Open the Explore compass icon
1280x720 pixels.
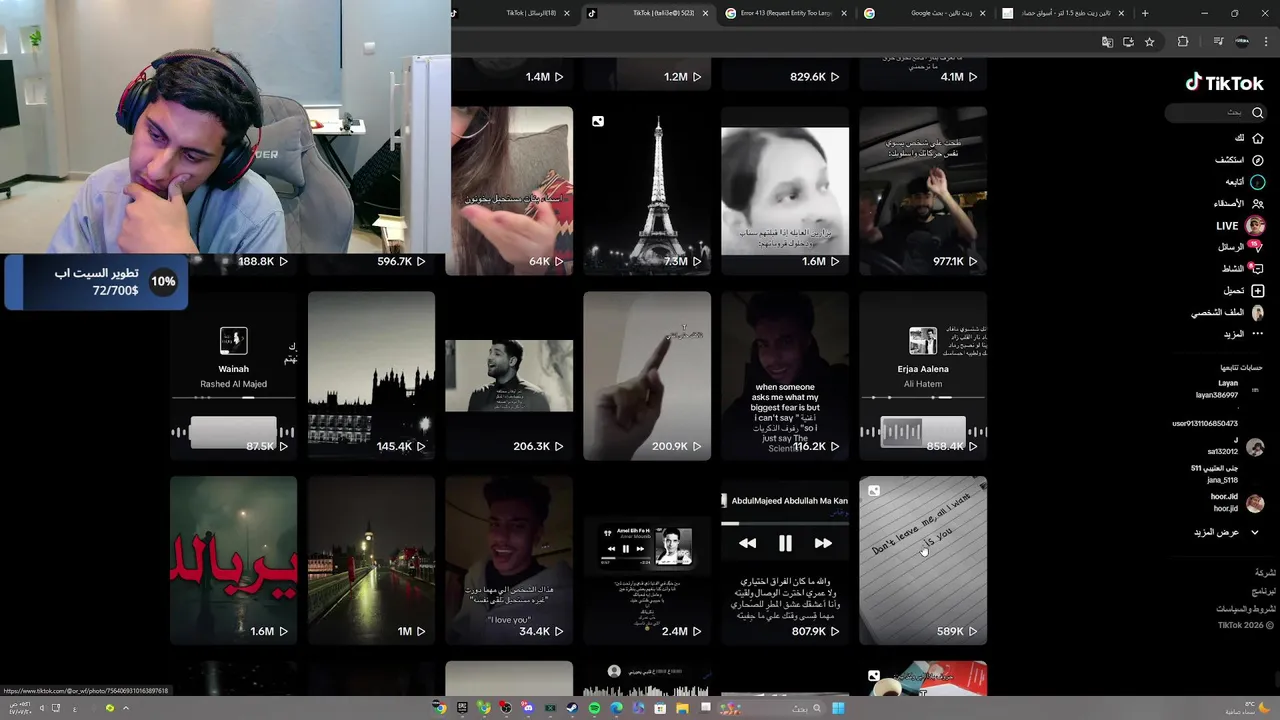[1258, 160]
